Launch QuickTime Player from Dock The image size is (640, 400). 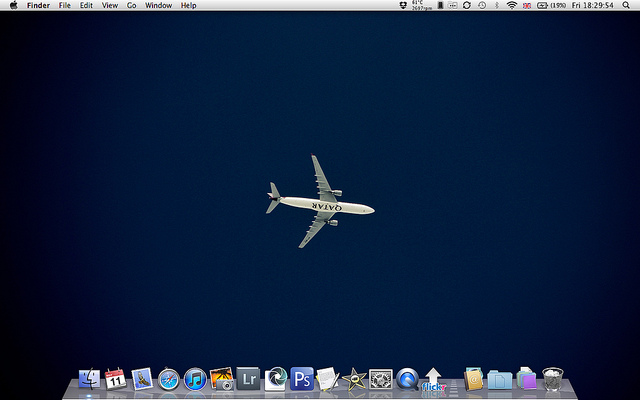point(407,379)
